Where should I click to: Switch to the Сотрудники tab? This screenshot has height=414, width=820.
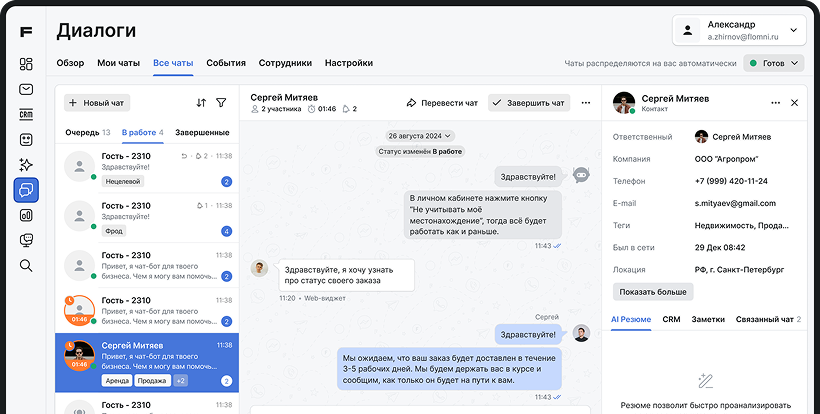tap(285, 63)
